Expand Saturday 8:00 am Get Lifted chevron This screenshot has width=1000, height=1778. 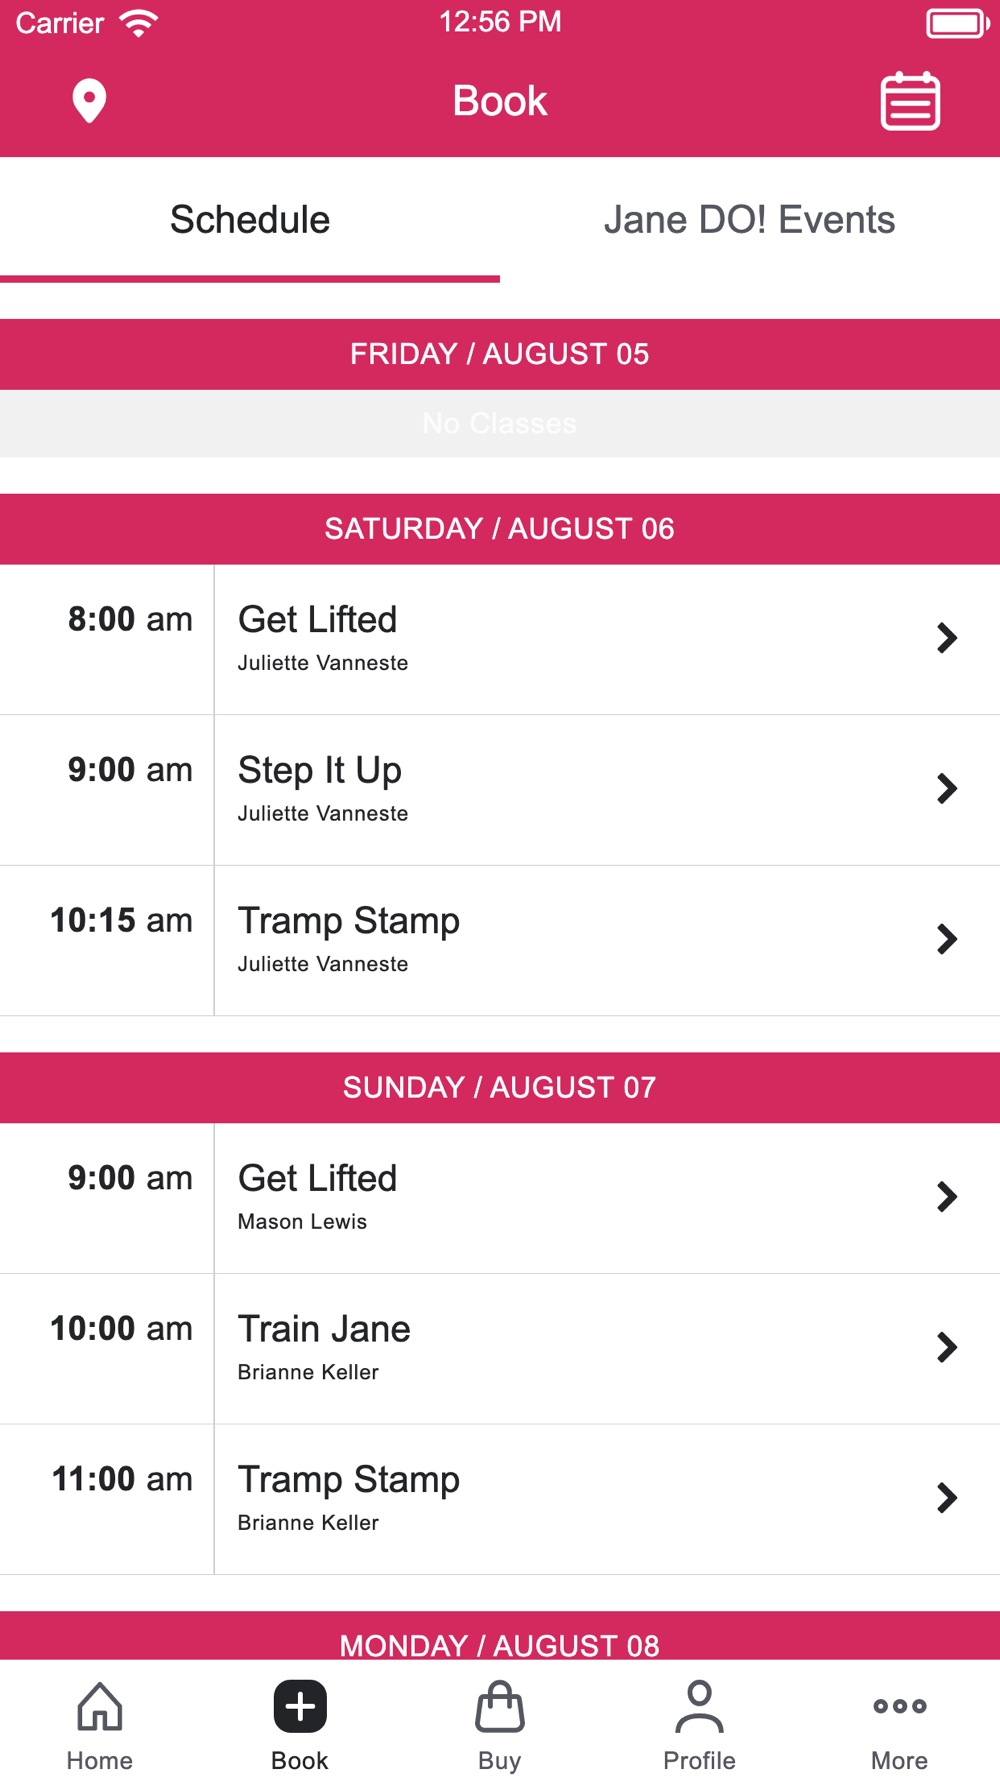(x=946, y=638)
